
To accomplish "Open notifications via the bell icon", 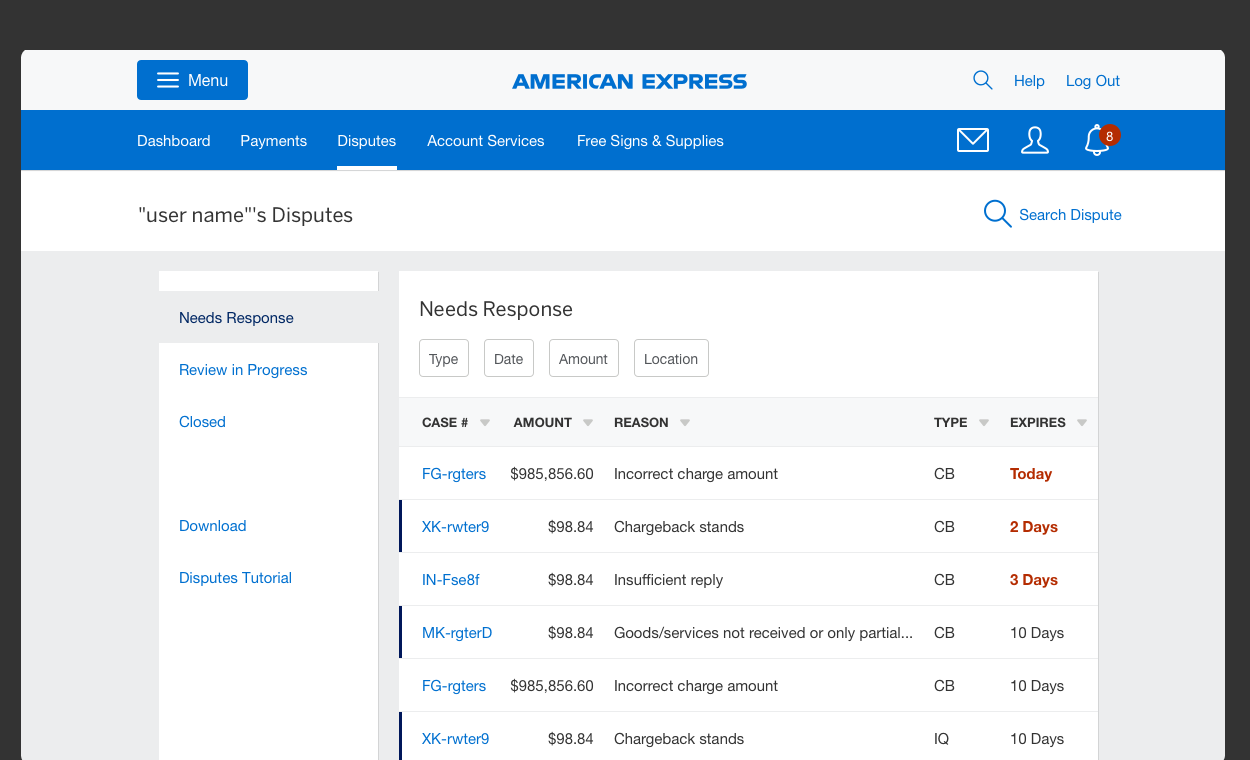I will [1095, 142].
